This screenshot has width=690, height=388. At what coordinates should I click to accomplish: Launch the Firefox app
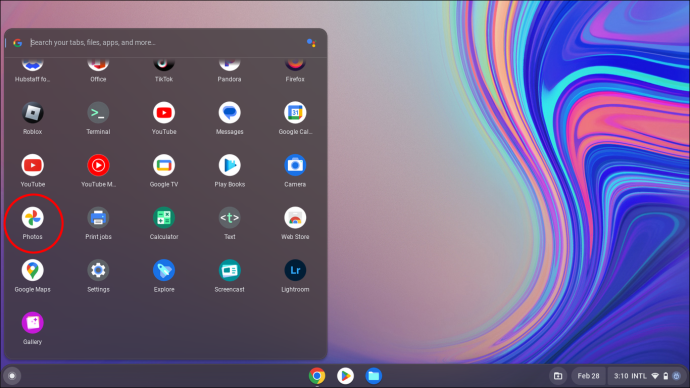click(295, 64)
